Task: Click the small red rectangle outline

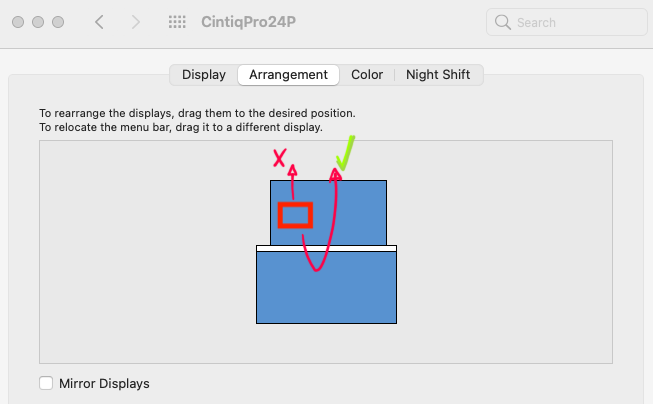Action: pyautogui.click(x=296, y=215)
